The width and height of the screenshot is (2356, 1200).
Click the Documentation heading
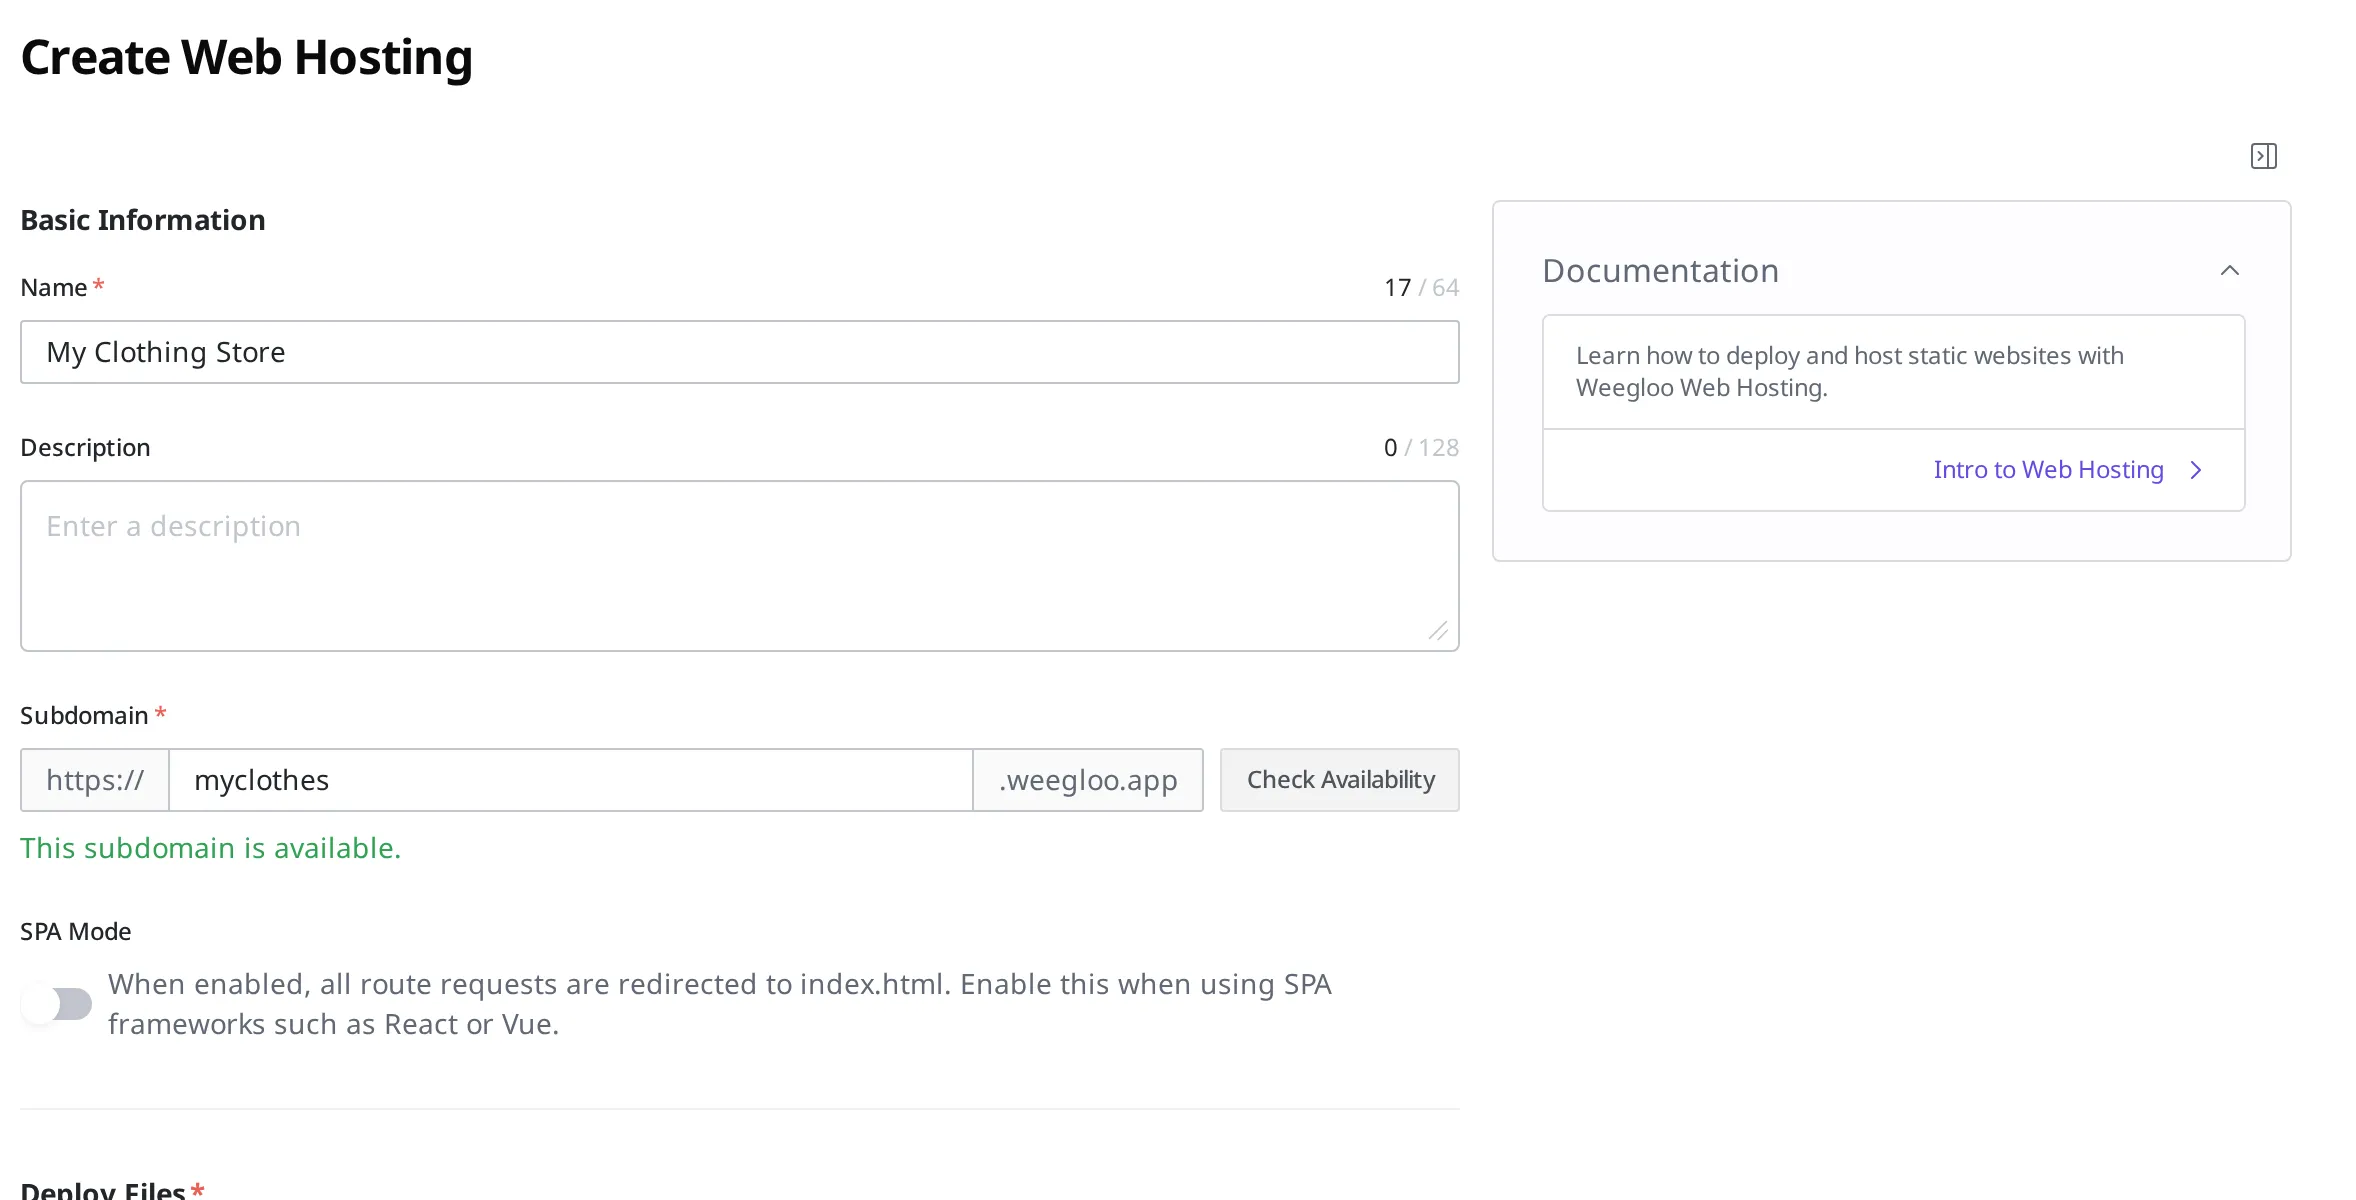click(1660, 271)
